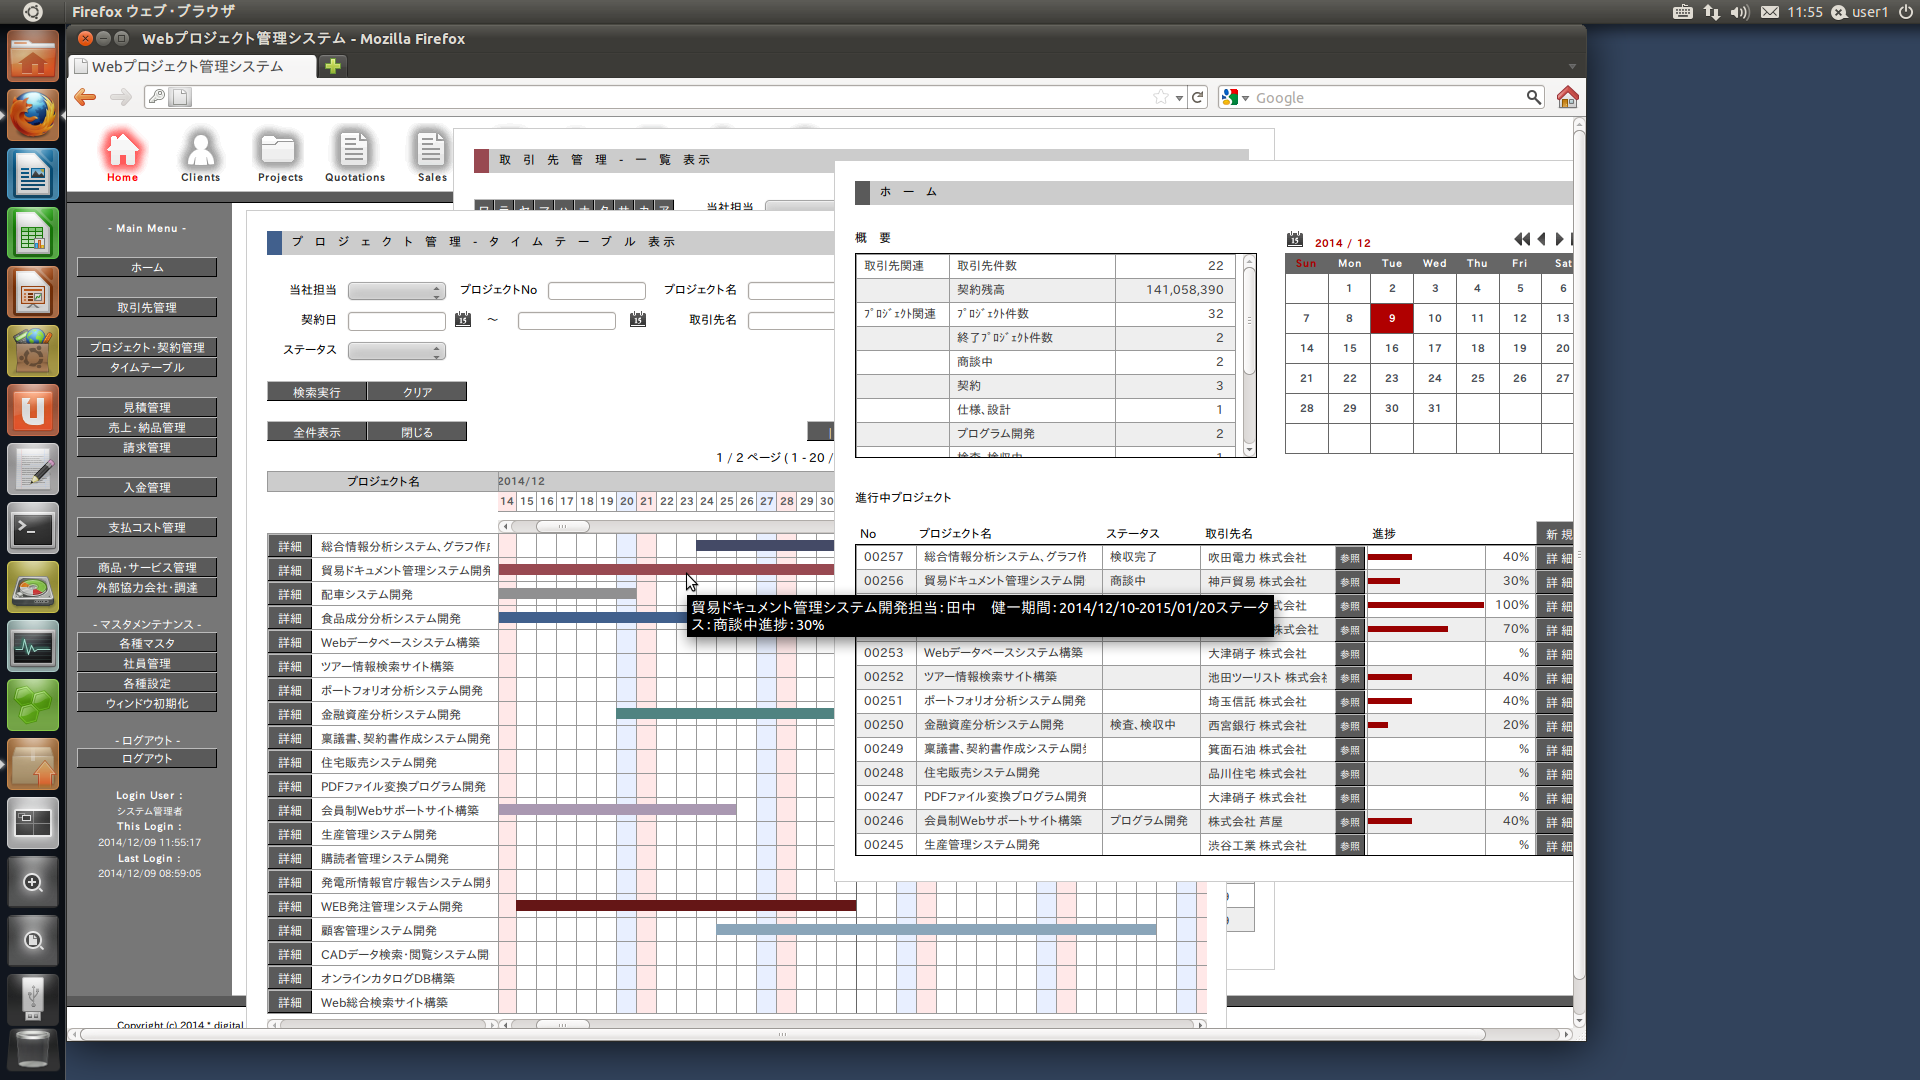Open ホーム in the main menu
This screenshot has width=1920, height=1080.
point(147,268)
